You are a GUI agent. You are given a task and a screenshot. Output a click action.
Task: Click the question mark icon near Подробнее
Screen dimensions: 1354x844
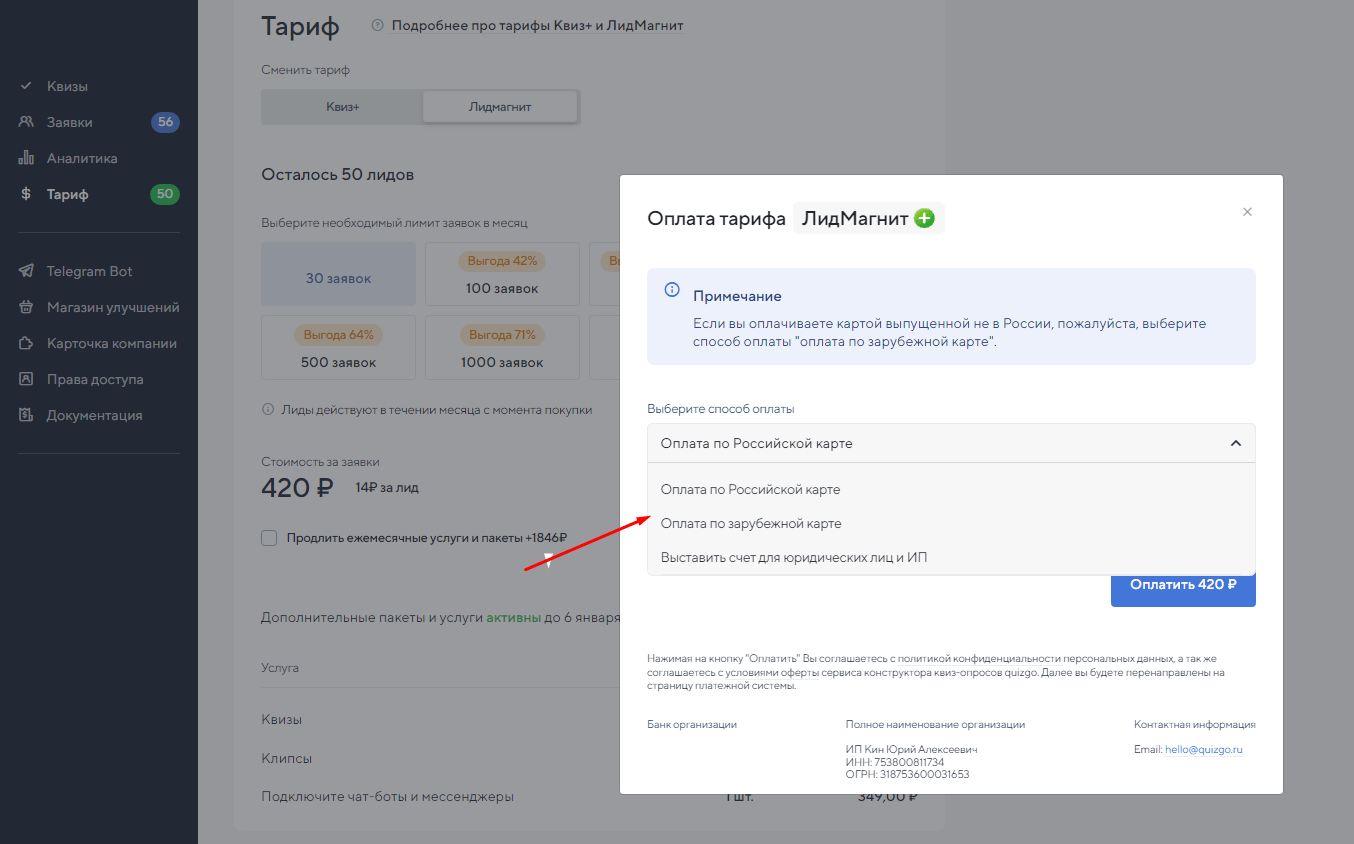click(x=377, y=26)
